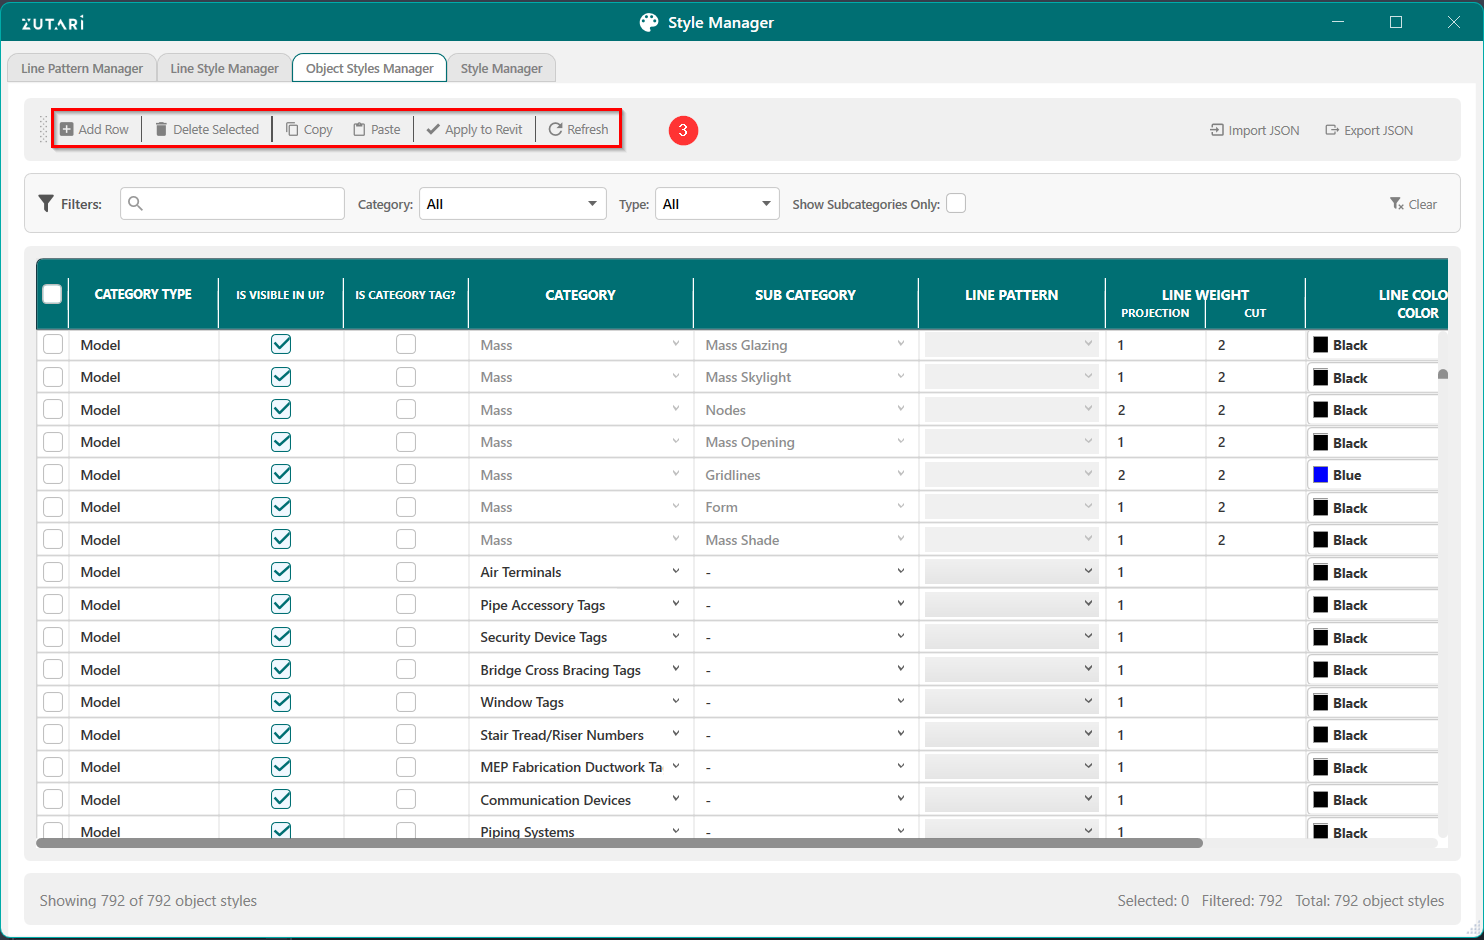Click the Export JSON icon
Screen dimensions: 1484x940
pos(1332,130)
